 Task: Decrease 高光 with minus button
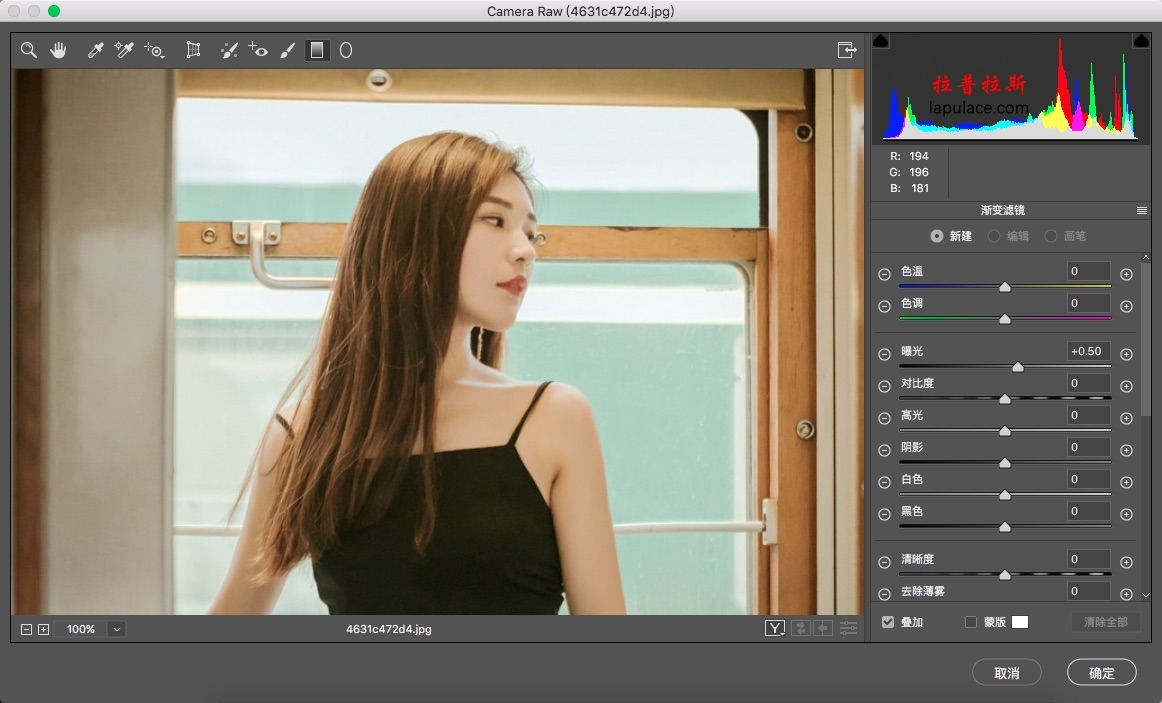pos(884,418)
